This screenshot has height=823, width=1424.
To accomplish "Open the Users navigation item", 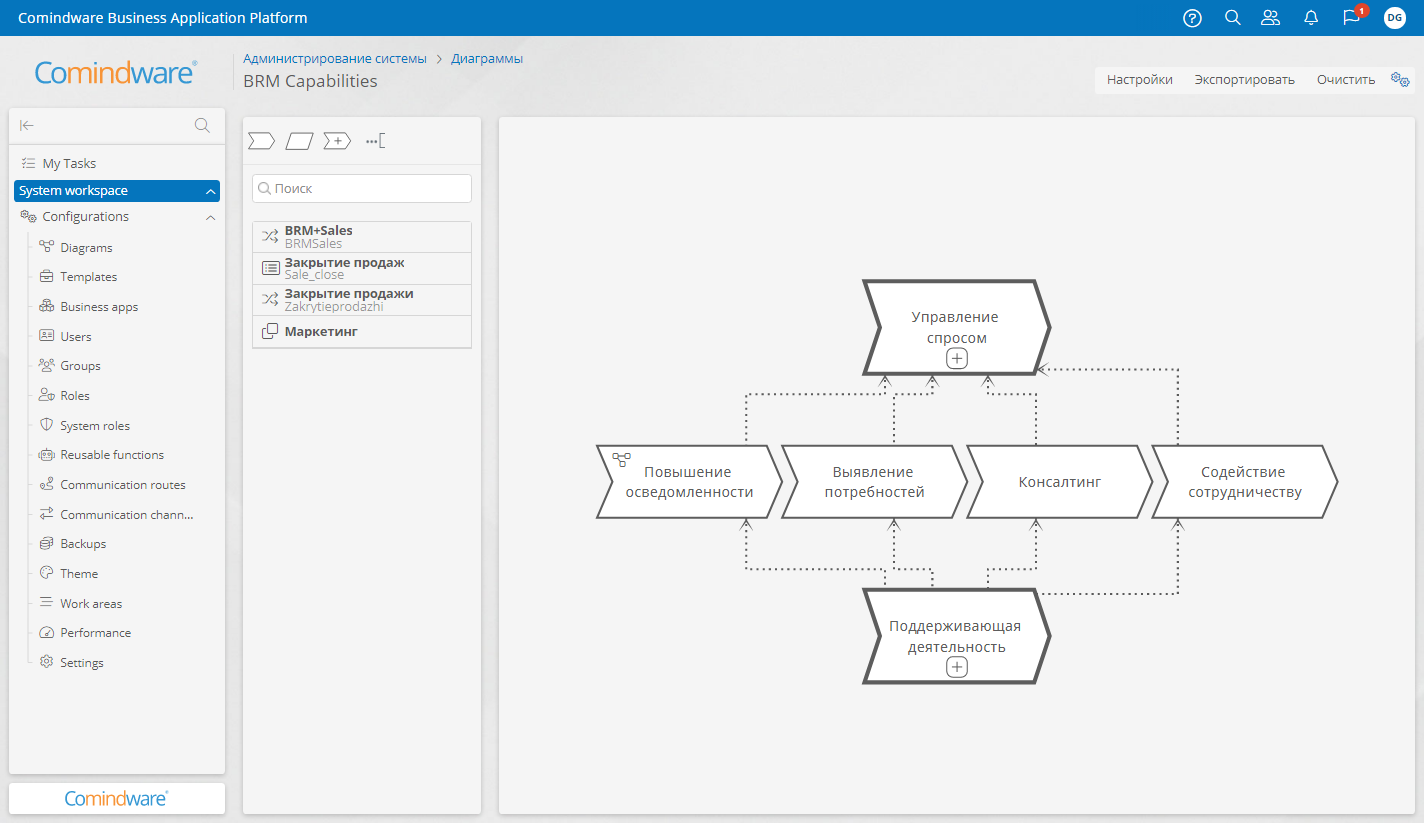I will (x=75, y=336).
